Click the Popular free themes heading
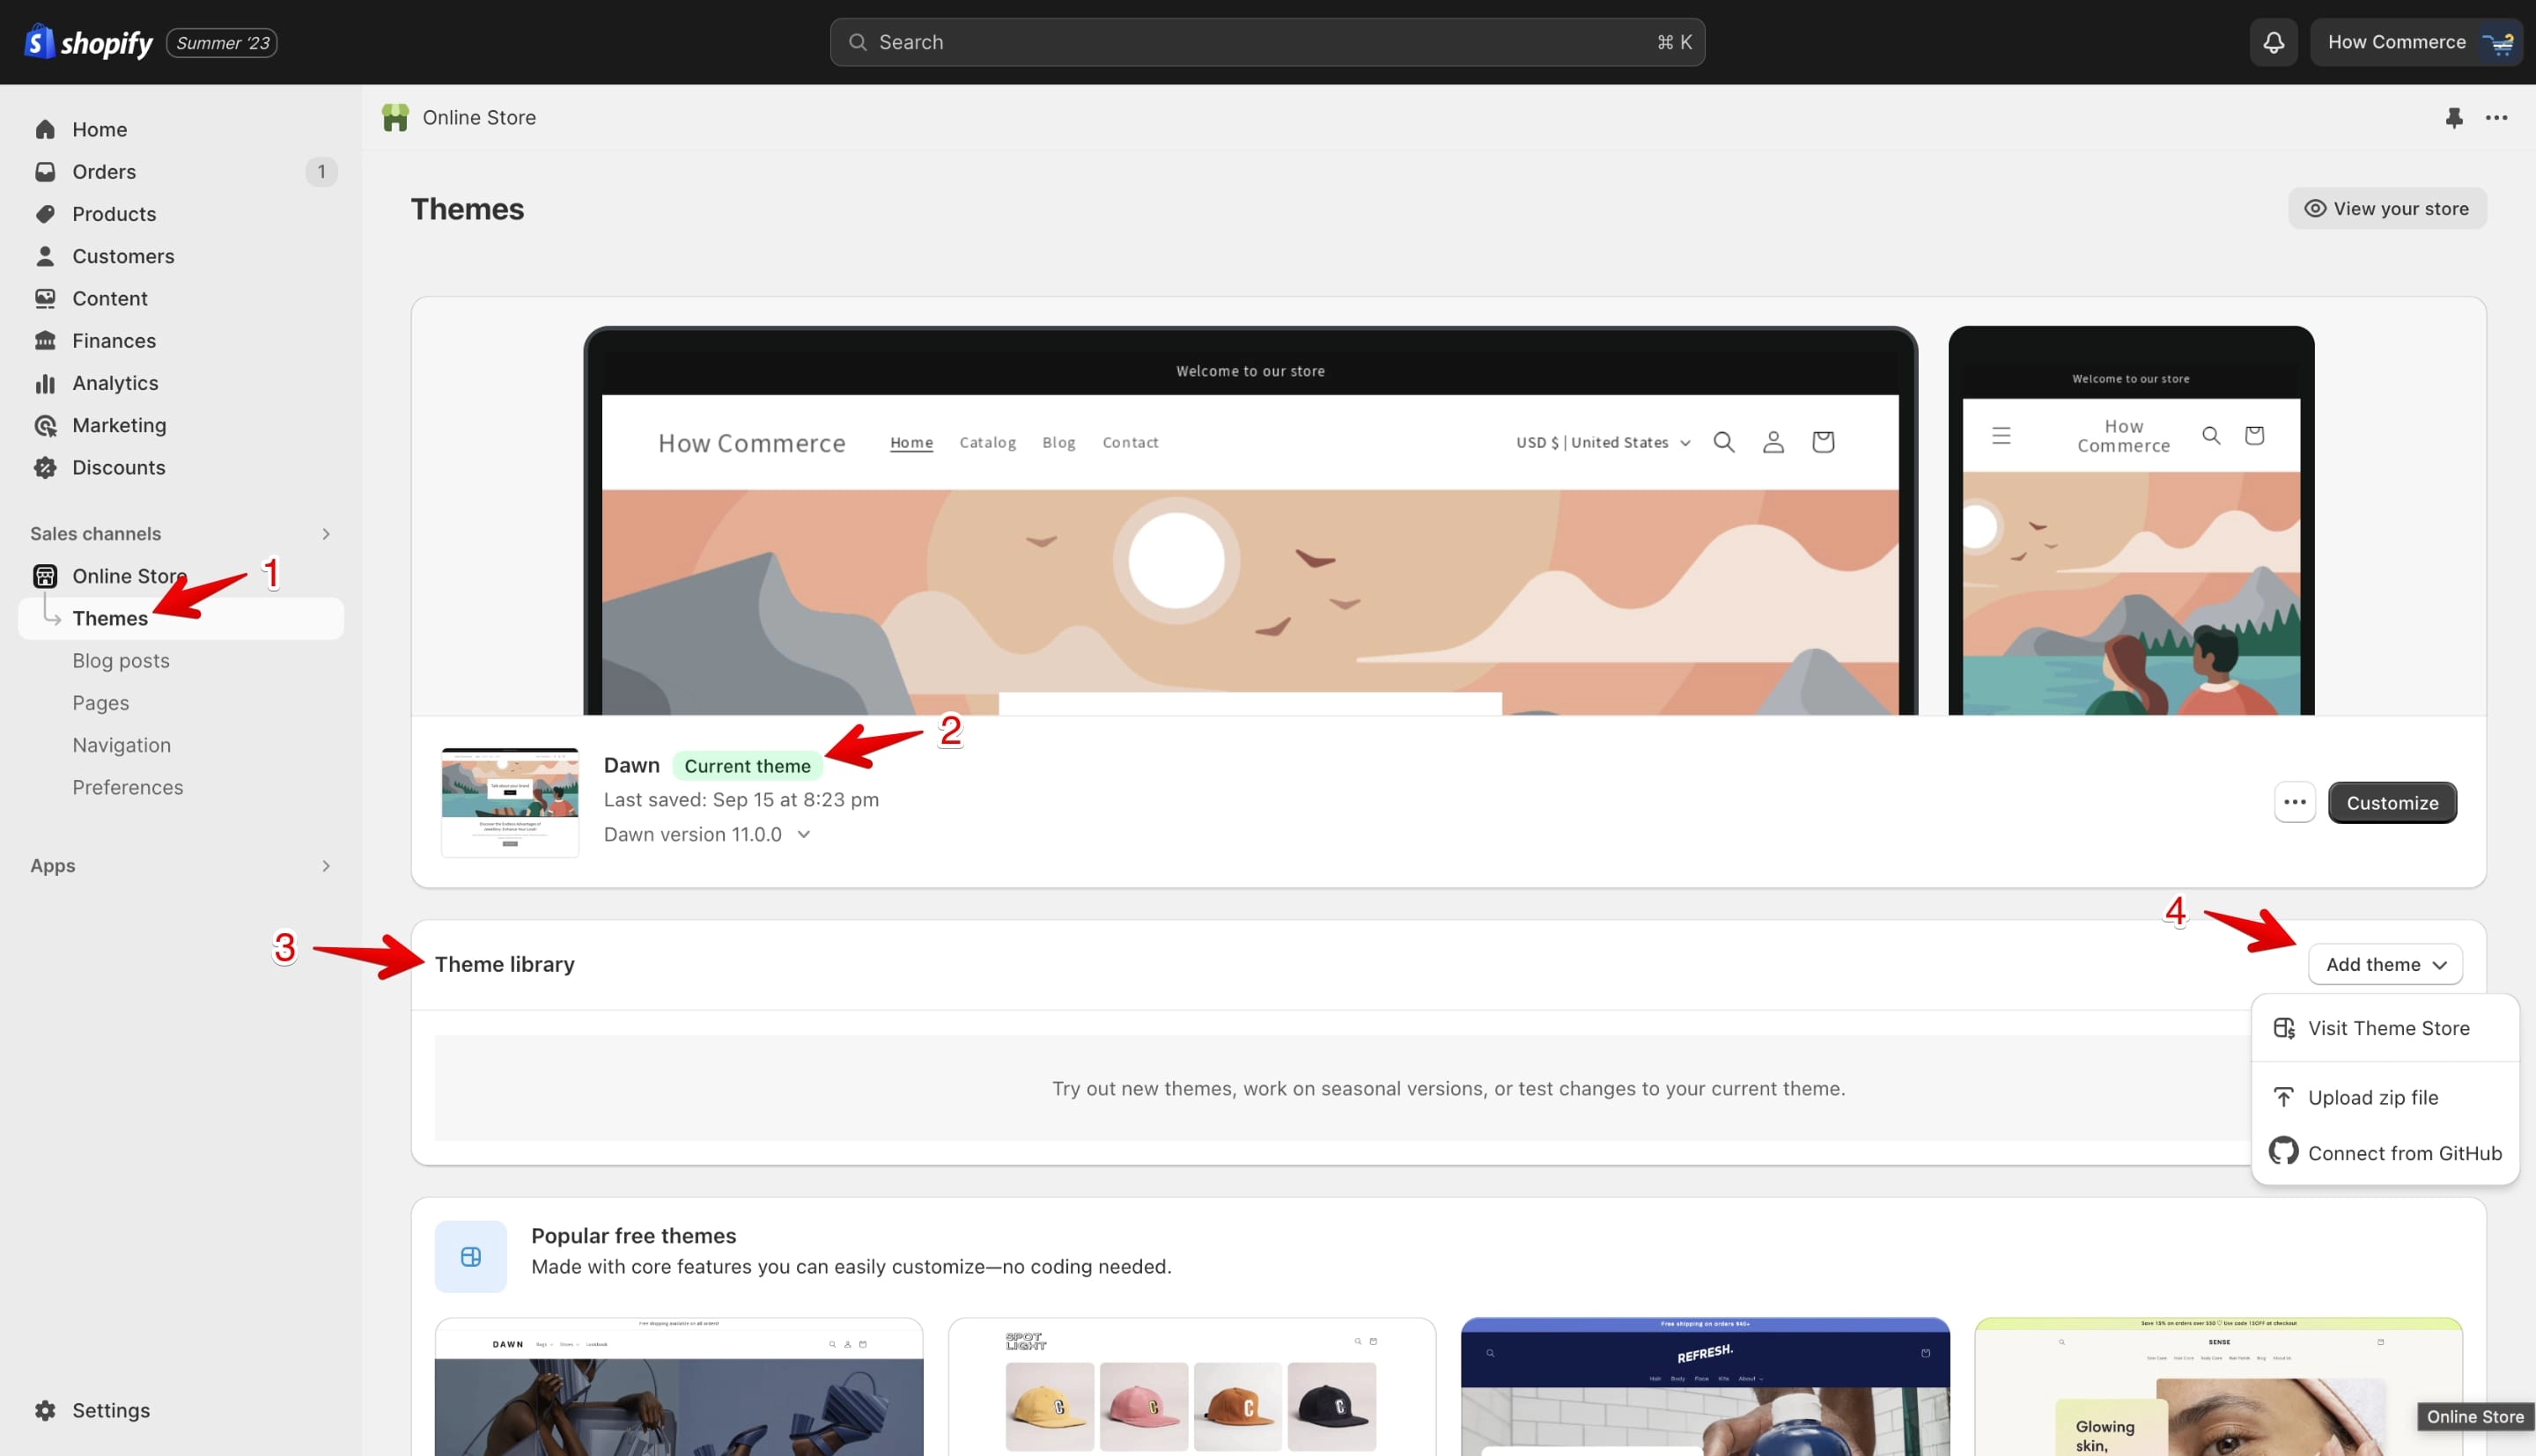The width and height of the screenshot is (2536, 1456). click(633, 1236)
